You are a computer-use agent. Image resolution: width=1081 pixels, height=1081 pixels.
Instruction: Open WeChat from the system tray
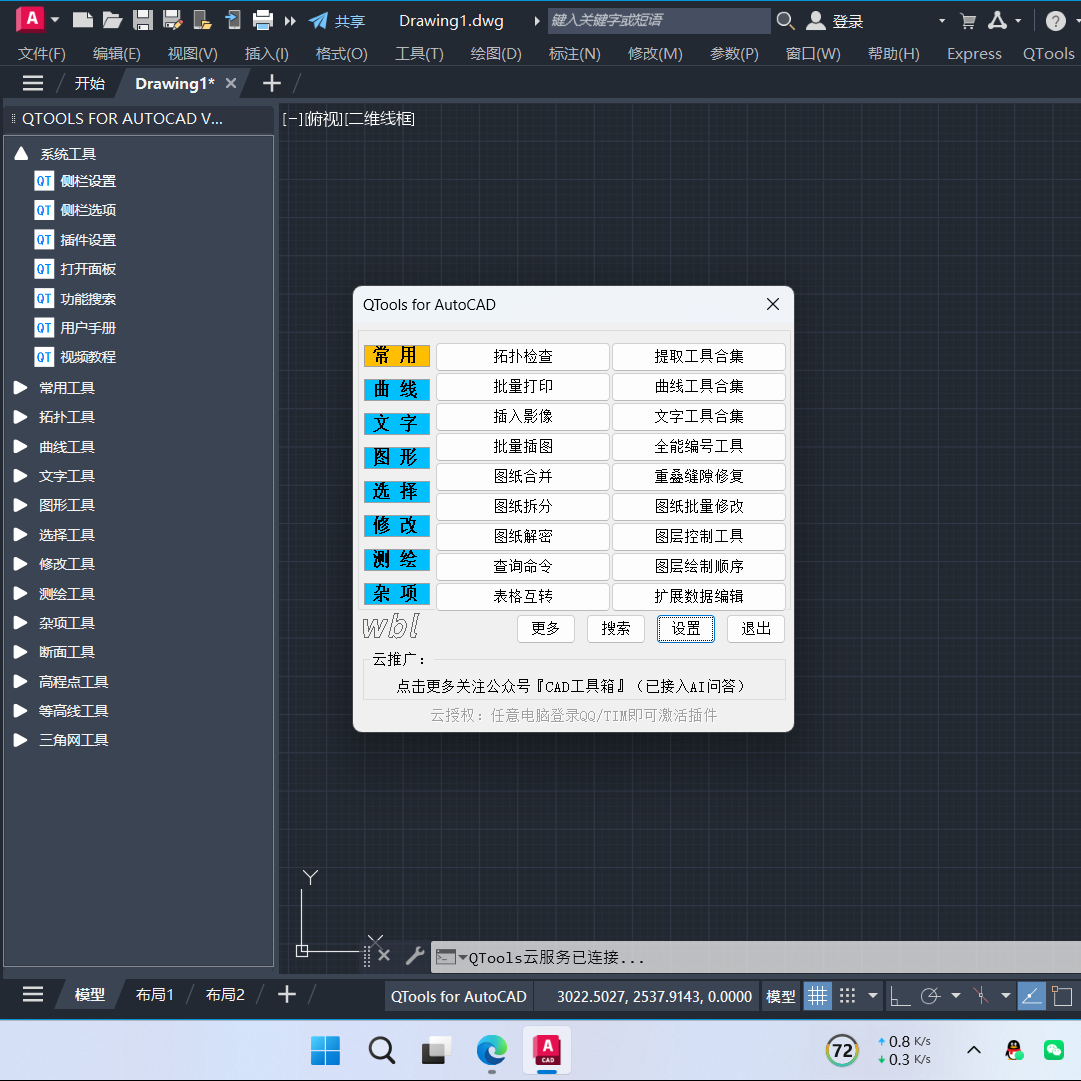click(1054, 1050)
